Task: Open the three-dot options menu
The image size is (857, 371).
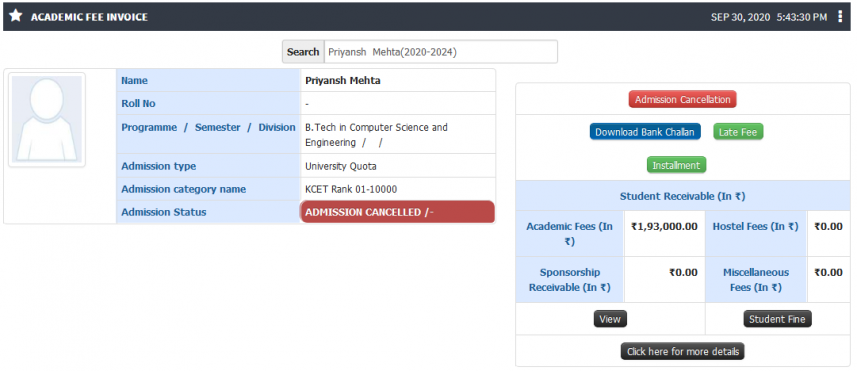Action: [840, 17]
